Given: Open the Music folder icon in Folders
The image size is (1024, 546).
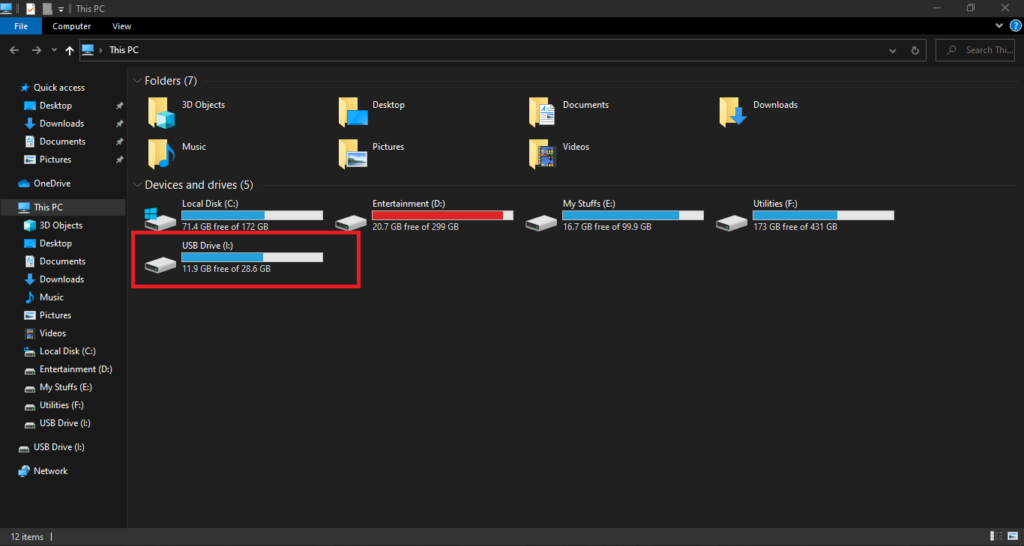Looking at the screenshot, I should [x=161, y=154].
